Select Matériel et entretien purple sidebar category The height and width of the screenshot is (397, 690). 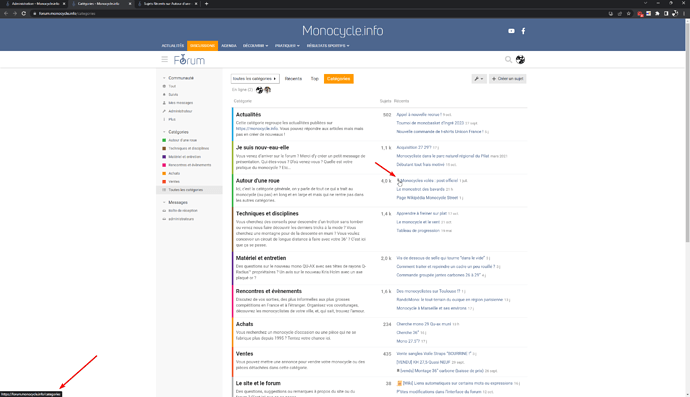[x=184, y=157]
